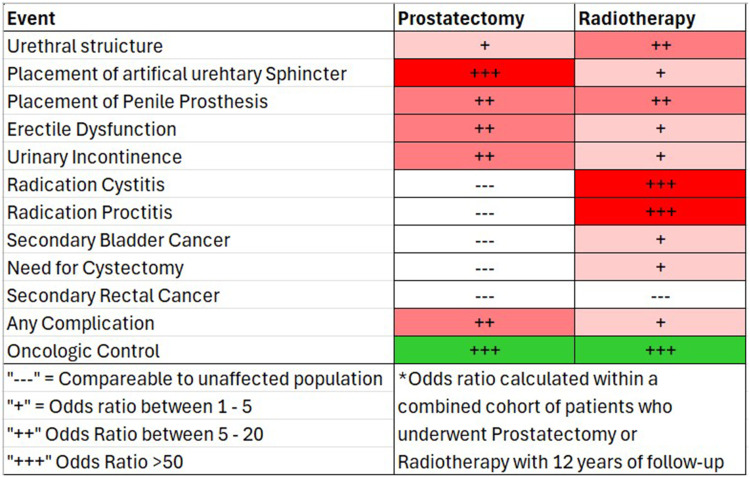750x477 pixels.
Task: Select the Radiation Proctitis row label
Action: [87, 213]
